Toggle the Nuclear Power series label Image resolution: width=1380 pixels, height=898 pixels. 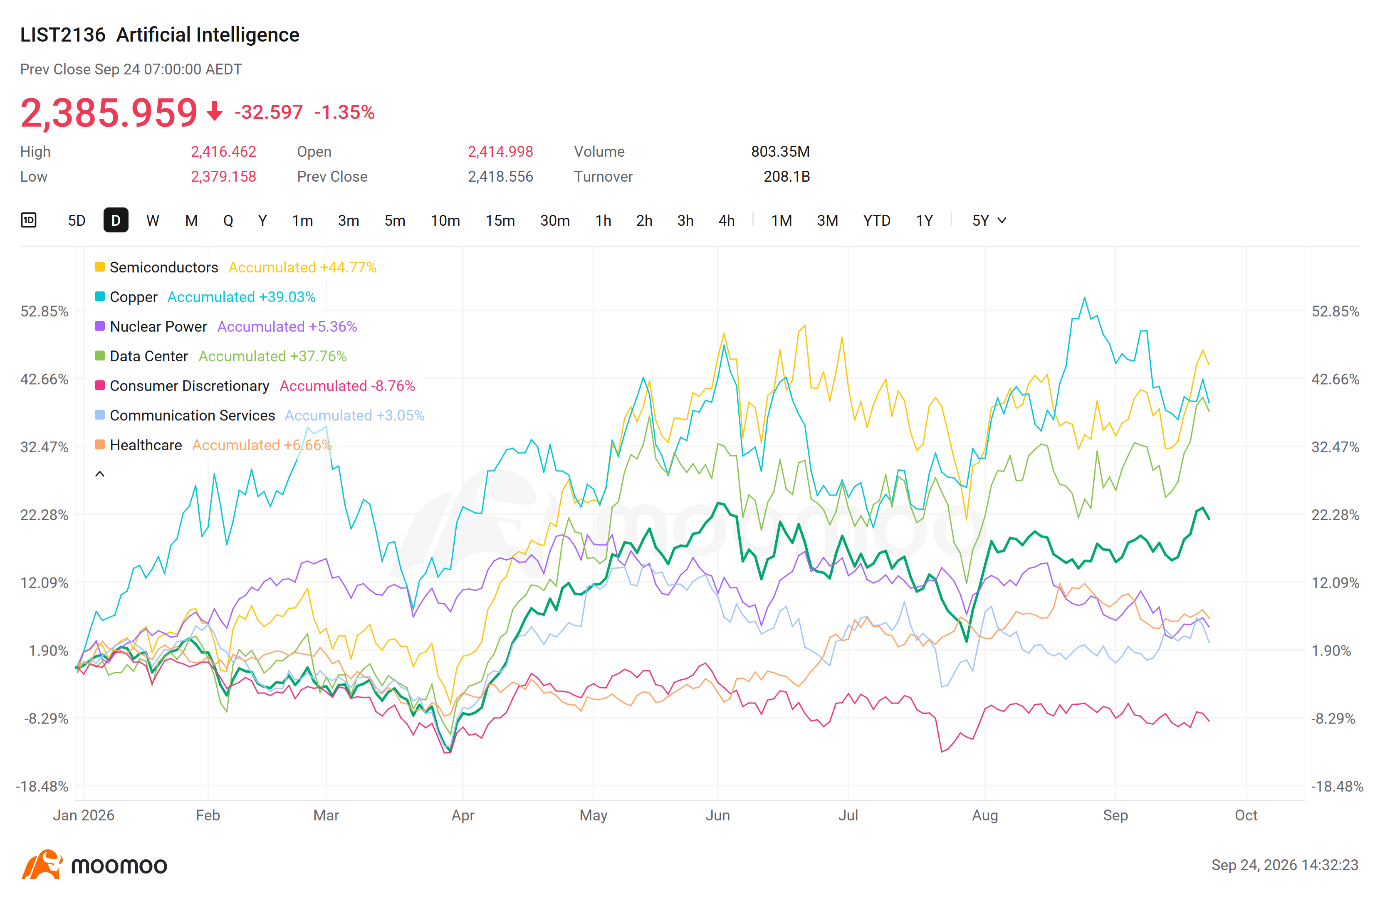pyautogui.click(x=158, y=326)
